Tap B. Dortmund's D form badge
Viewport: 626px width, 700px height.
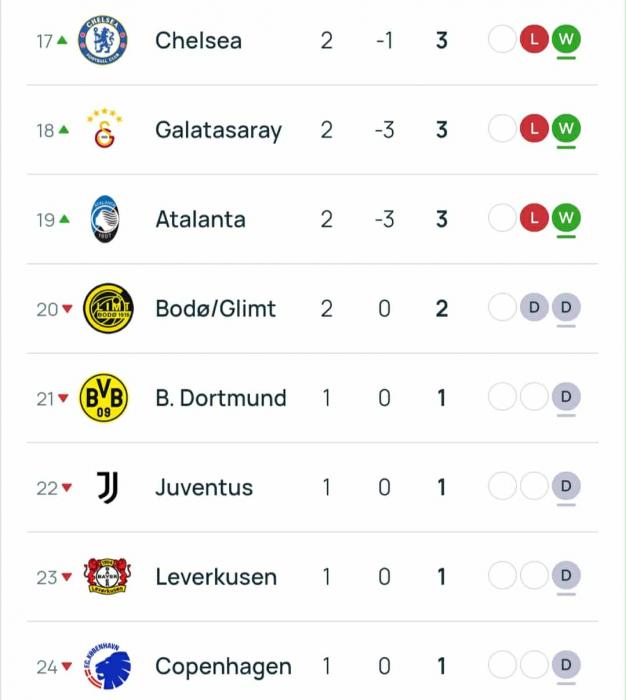[566, 397]
